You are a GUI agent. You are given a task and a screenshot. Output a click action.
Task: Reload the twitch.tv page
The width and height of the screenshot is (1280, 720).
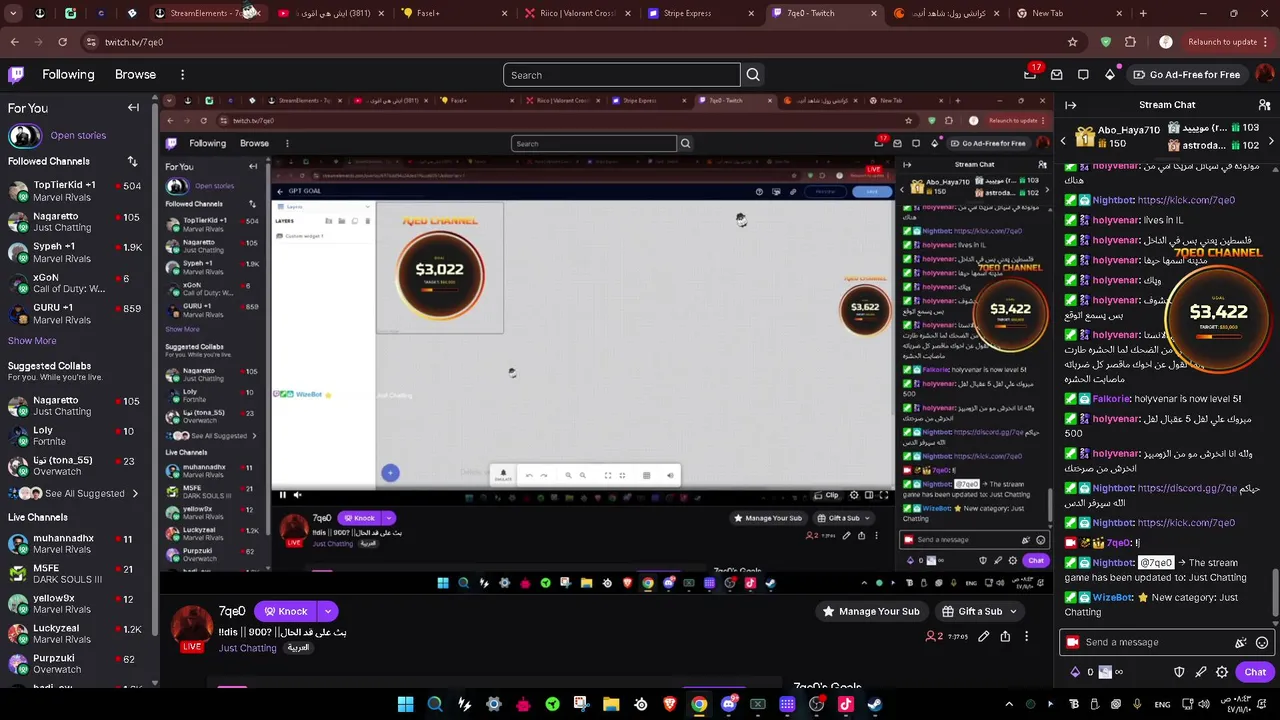[x=62, y=42]
